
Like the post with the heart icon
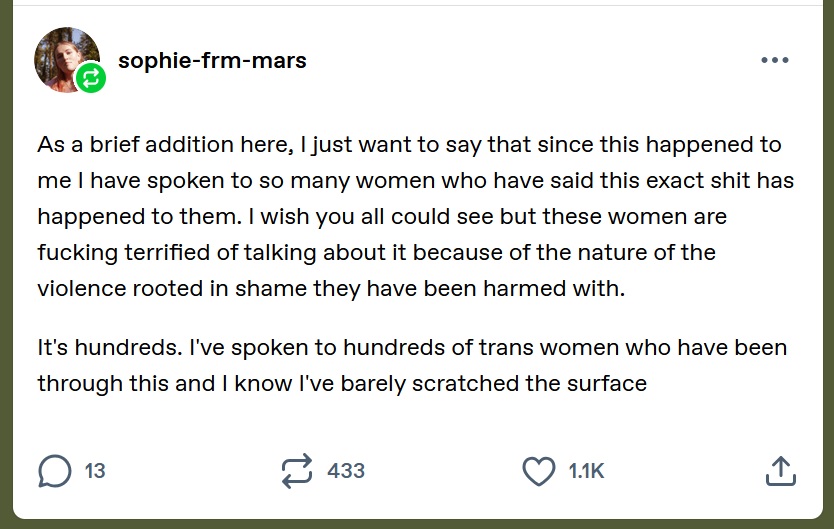point(539,470)
